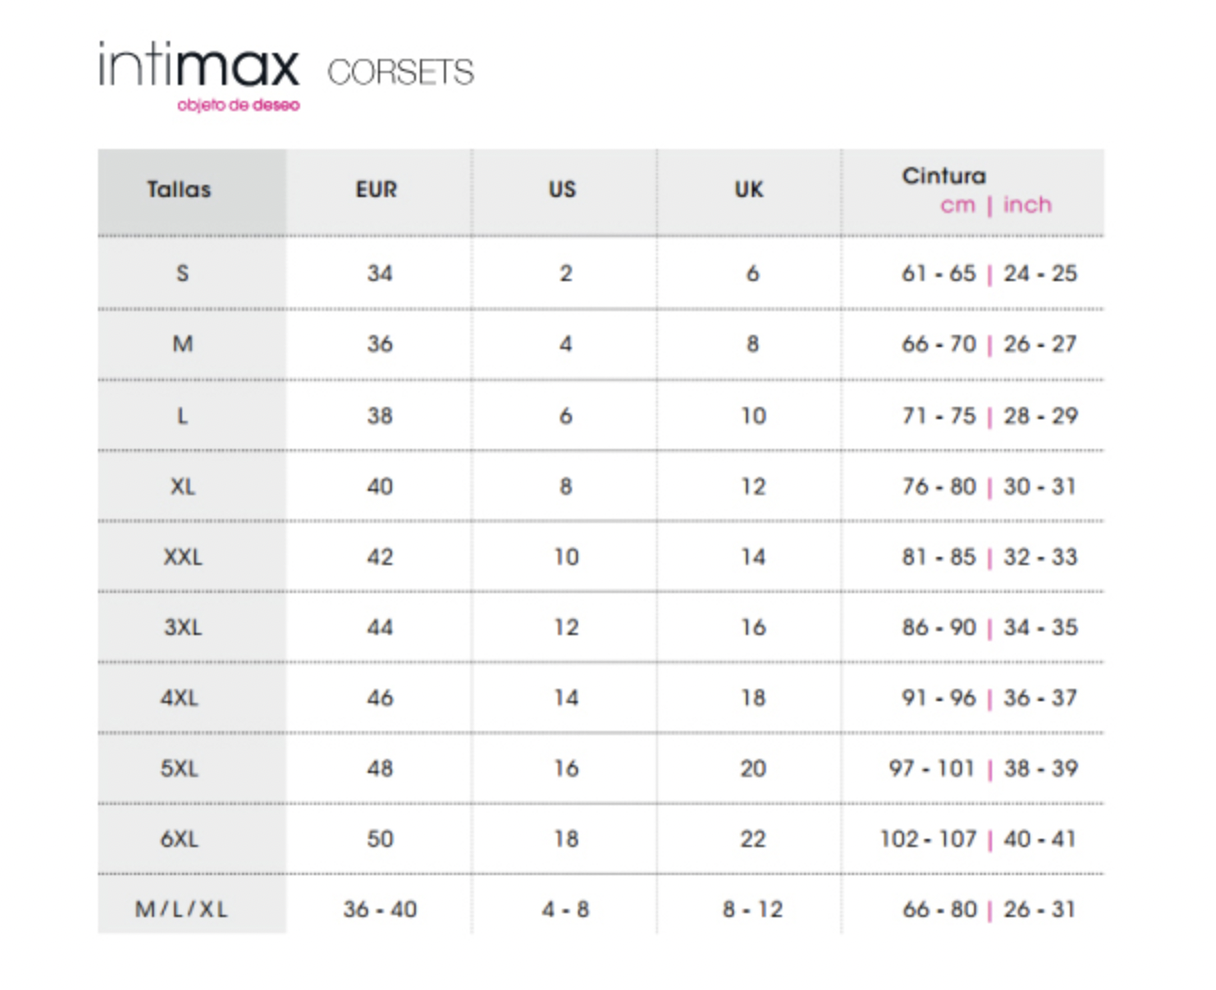The image size is (1216, 990).
Task: Click the UK column header
Action: (749, 189)
